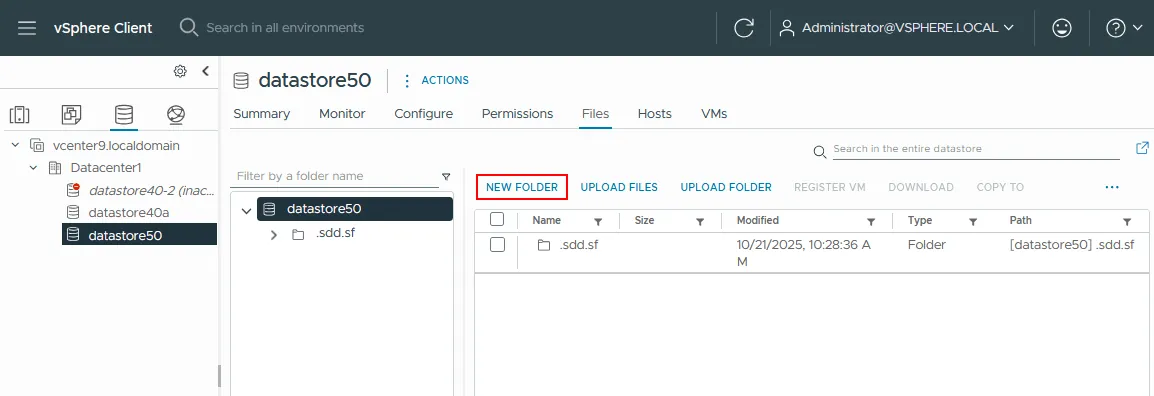Switch to the Configure tab
1154x396 pixels.
point(423,114)
